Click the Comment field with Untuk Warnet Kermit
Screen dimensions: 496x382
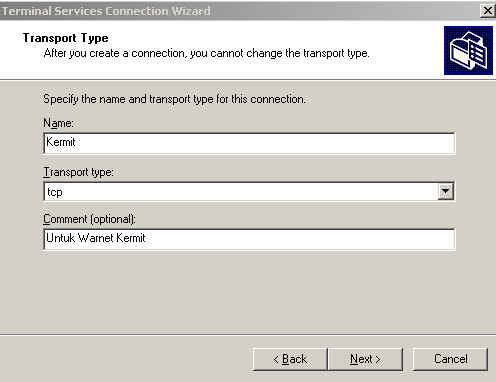249,239
